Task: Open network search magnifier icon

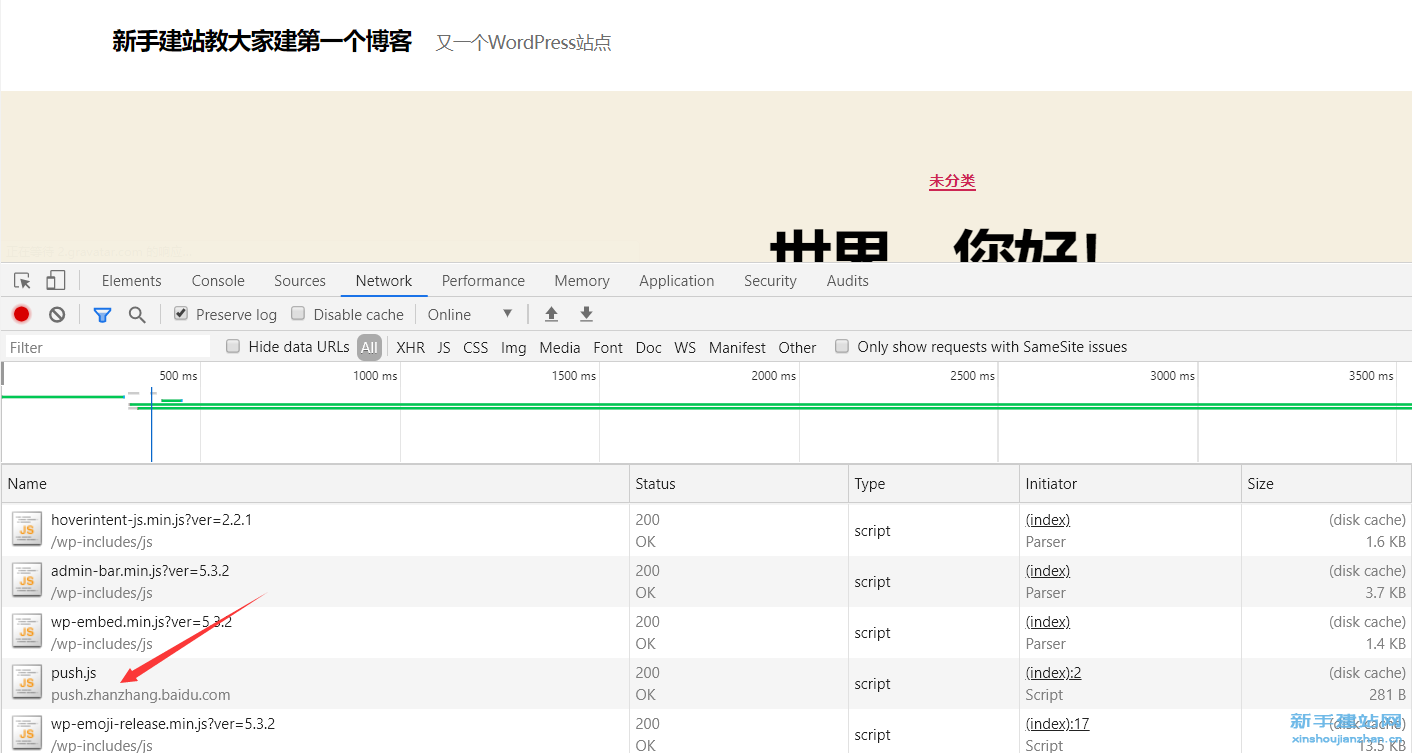Action: click(137, 314)
